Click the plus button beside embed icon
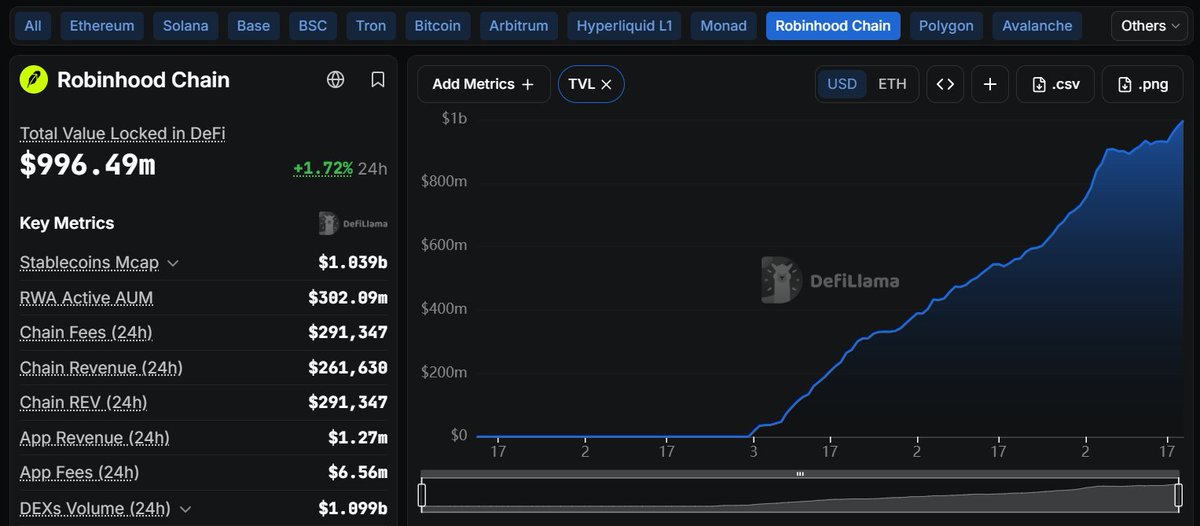1200x526 pixels. [990, 84]
